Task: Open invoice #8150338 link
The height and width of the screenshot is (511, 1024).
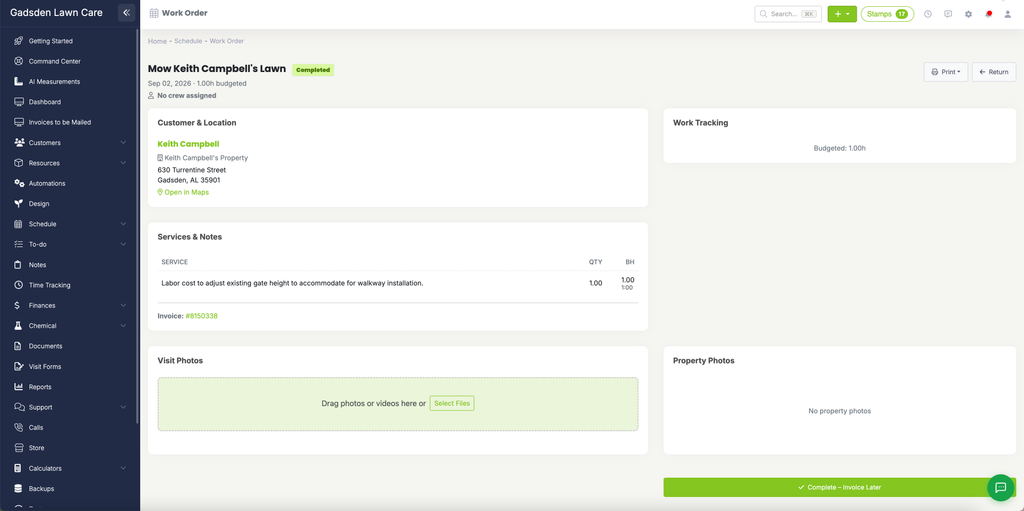Action: point(202,316)
